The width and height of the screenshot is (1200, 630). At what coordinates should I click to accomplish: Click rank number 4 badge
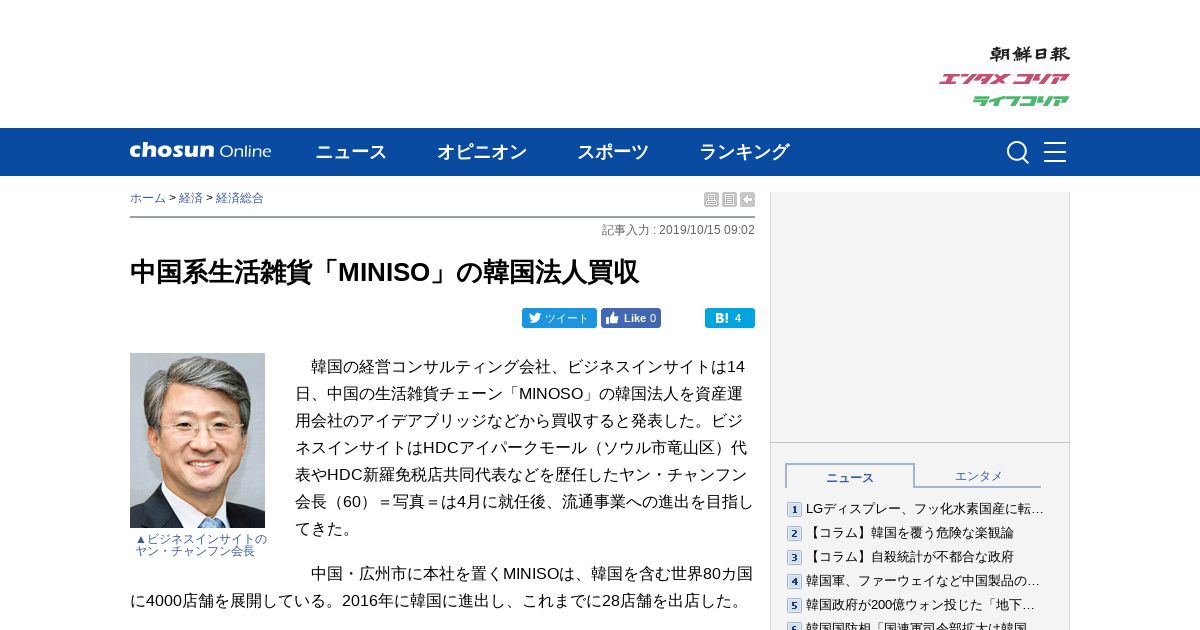coord(794,582)
